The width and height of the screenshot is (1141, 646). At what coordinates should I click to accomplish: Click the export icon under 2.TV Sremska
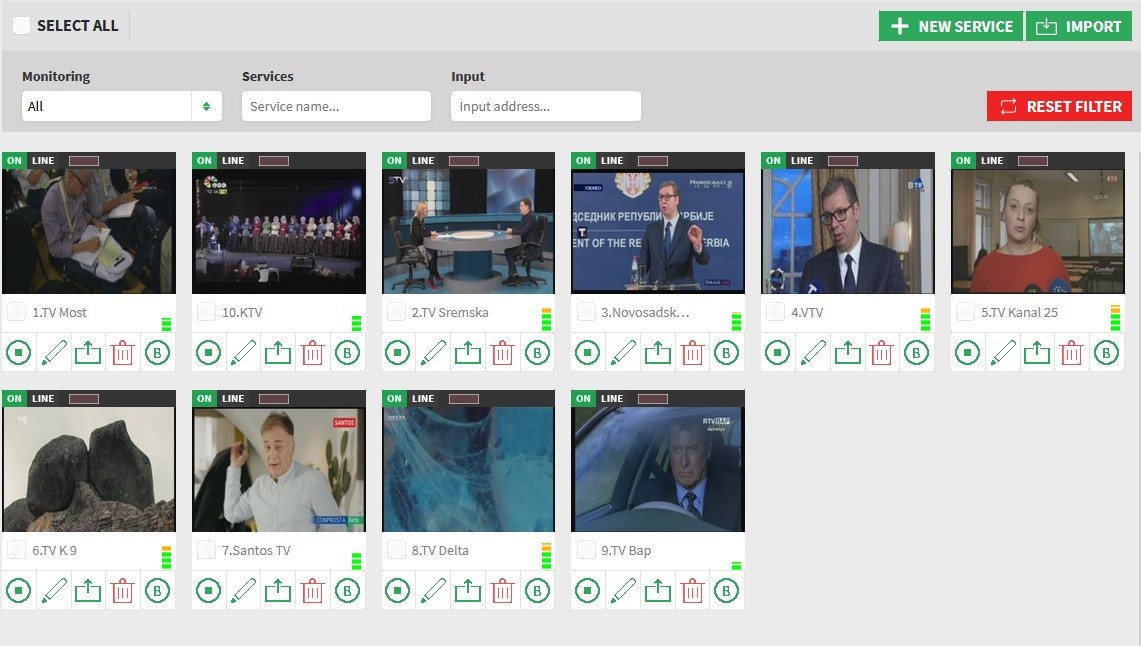[x=468, y=352]
